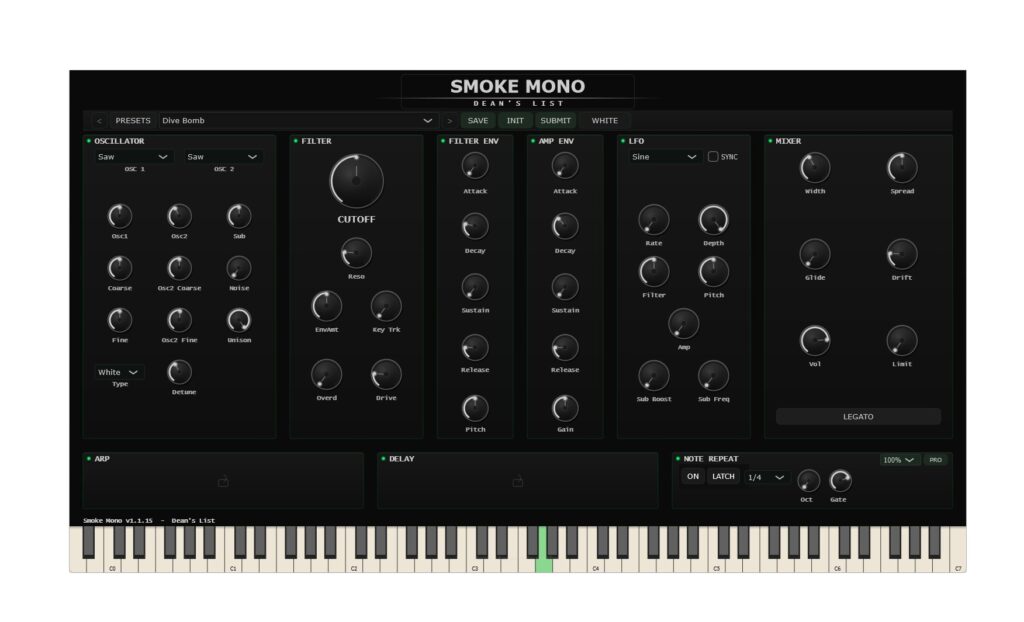Click the filter Drive knob
The width and height of the screenshot is (1024, 622).
pos(386,374)
